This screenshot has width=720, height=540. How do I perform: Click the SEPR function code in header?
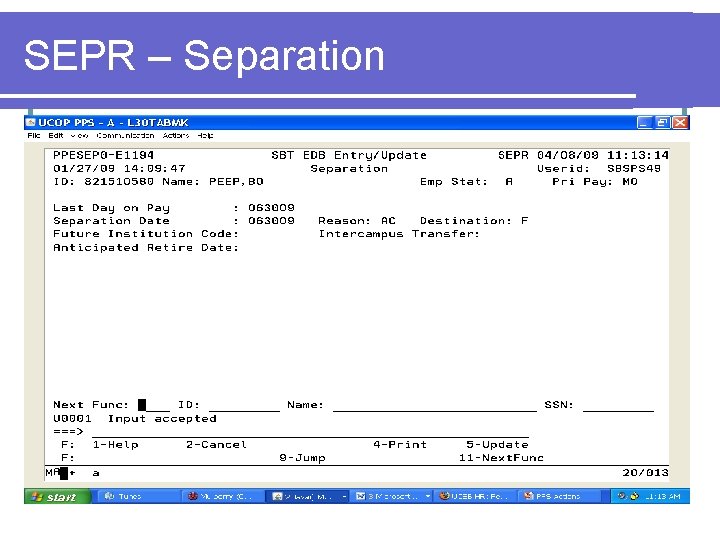coord(513,155)
